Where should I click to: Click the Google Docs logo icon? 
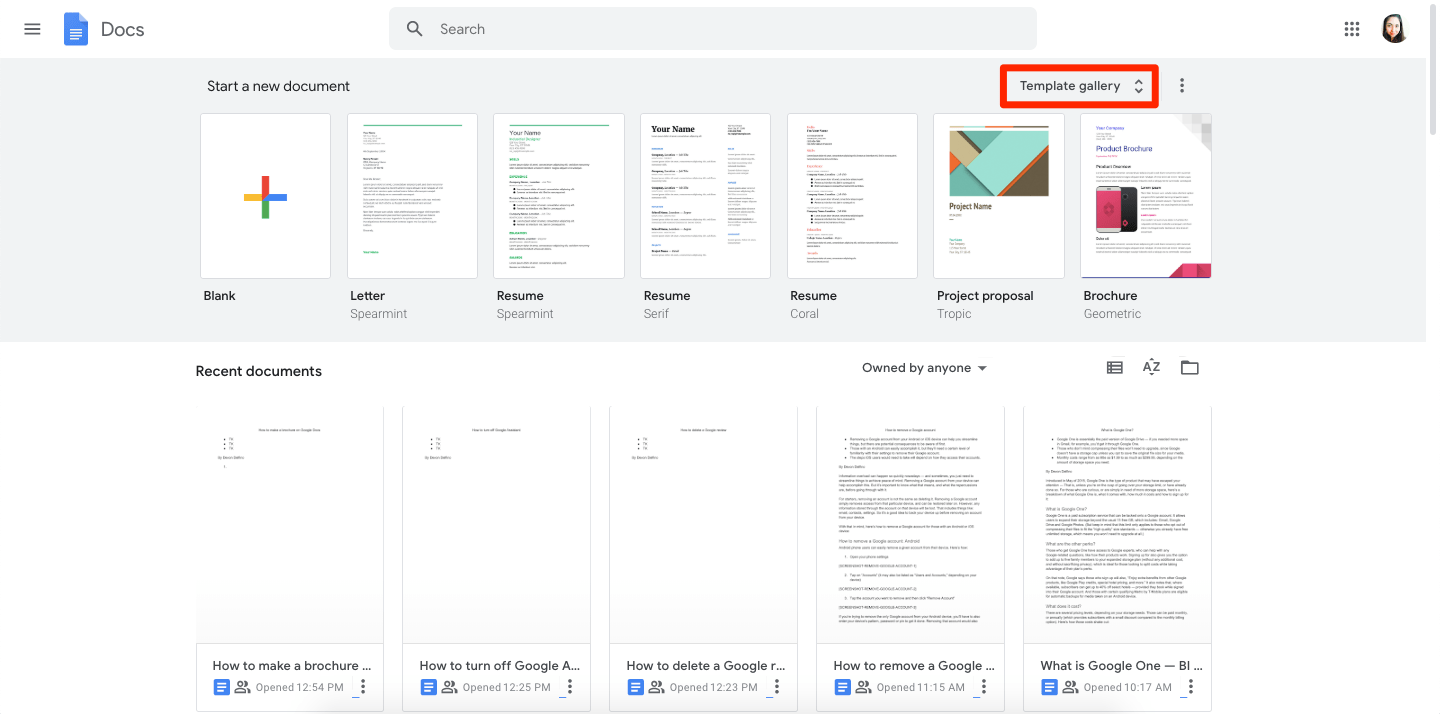[x=76, y=29]
